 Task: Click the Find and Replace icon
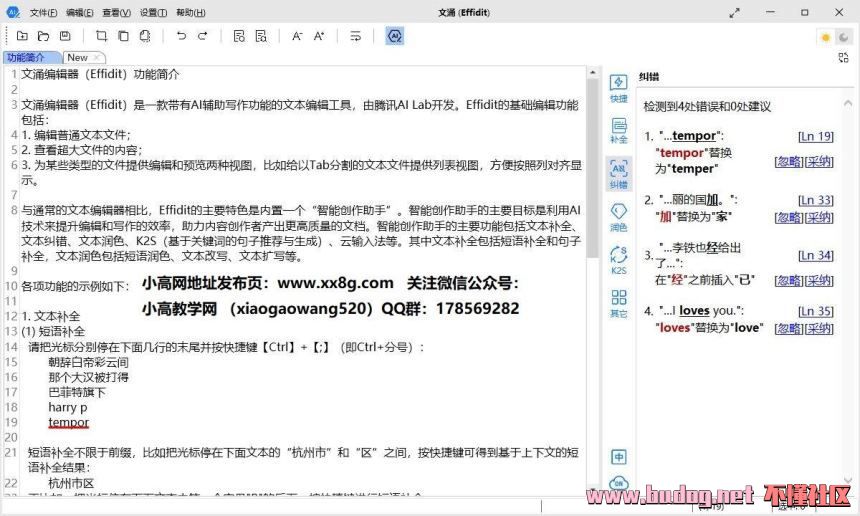261,36
